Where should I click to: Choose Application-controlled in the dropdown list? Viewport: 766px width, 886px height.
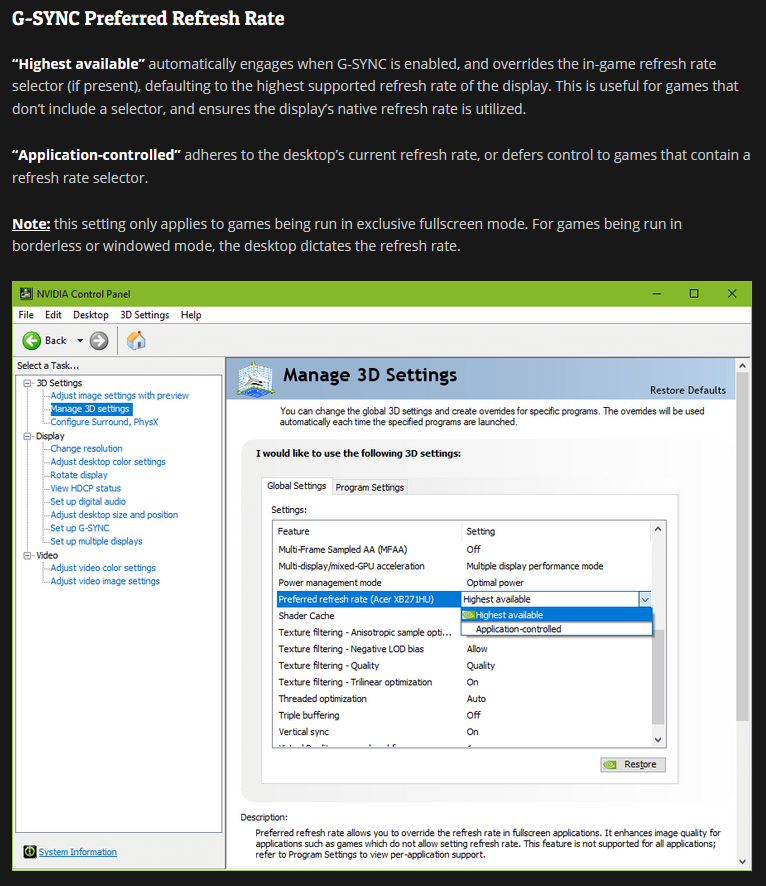point(556,629)
